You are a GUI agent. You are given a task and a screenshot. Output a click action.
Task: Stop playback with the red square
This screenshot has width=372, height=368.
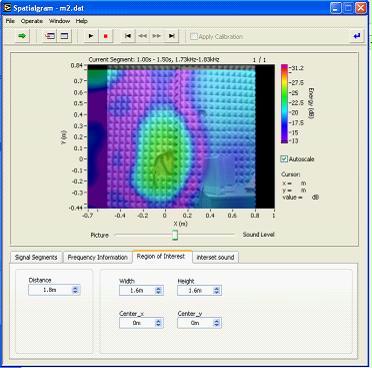(x=106, y=36)
